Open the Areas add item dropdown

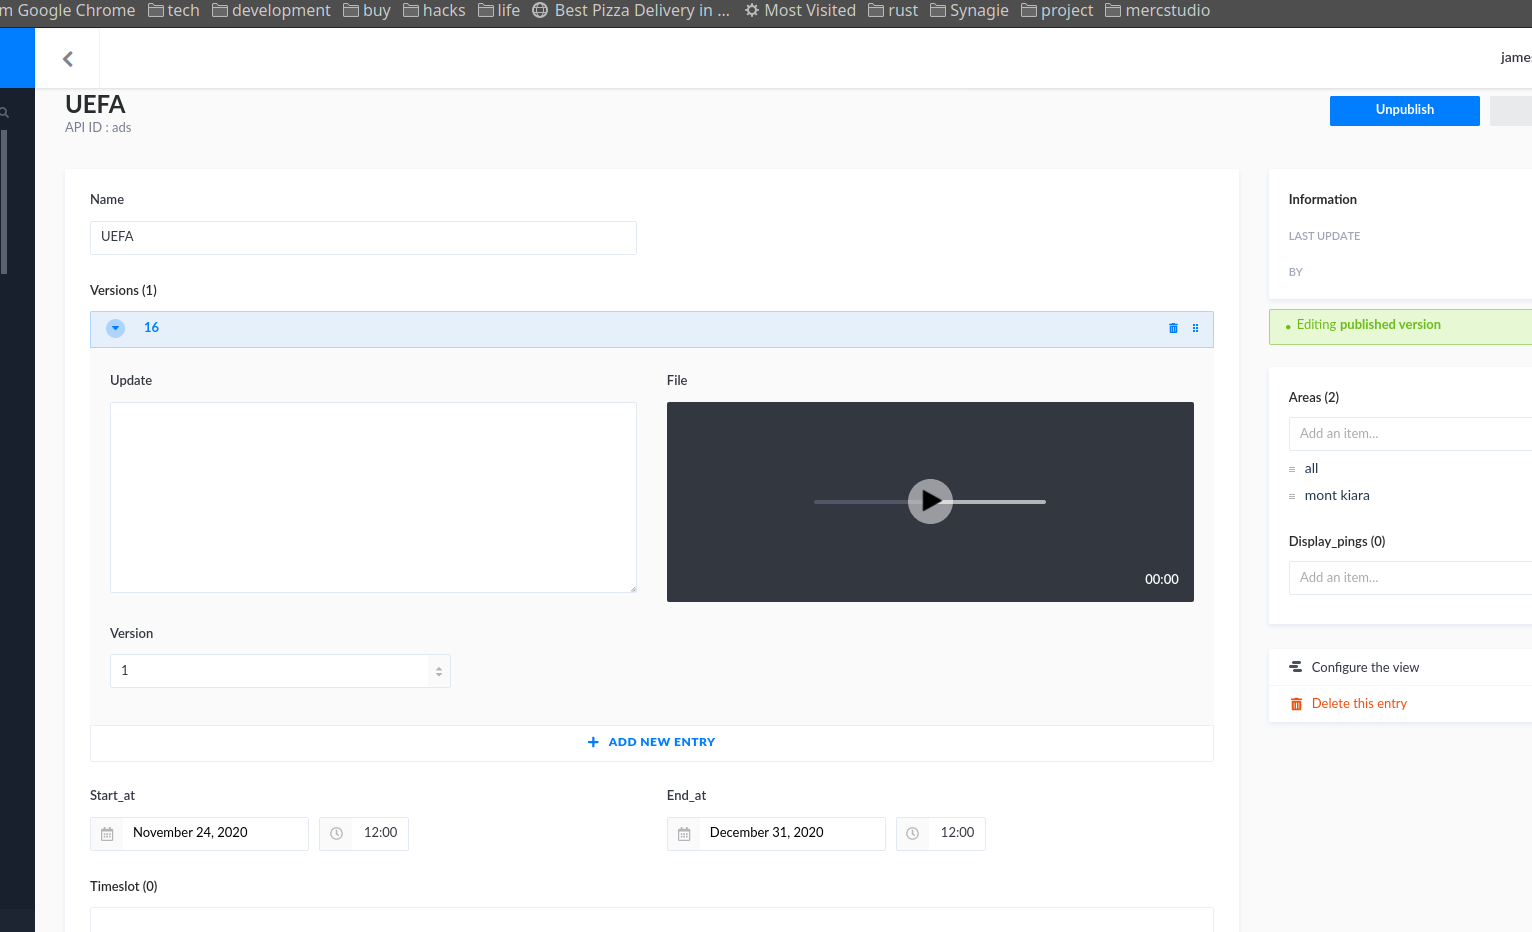point(1410,434)
